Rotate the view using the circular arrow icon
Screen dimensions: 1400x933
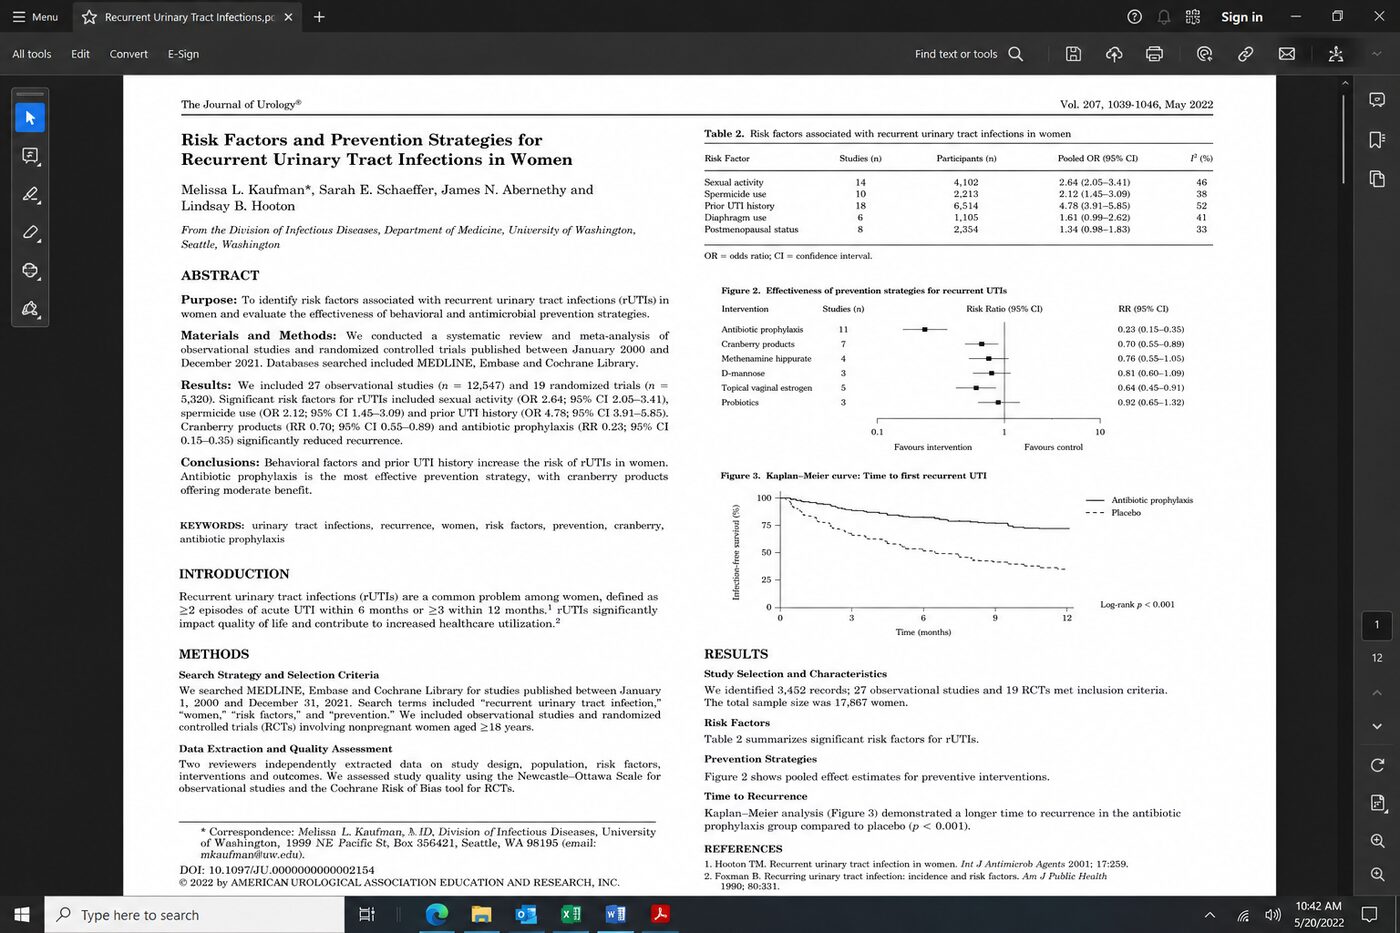coord(1377,765)
